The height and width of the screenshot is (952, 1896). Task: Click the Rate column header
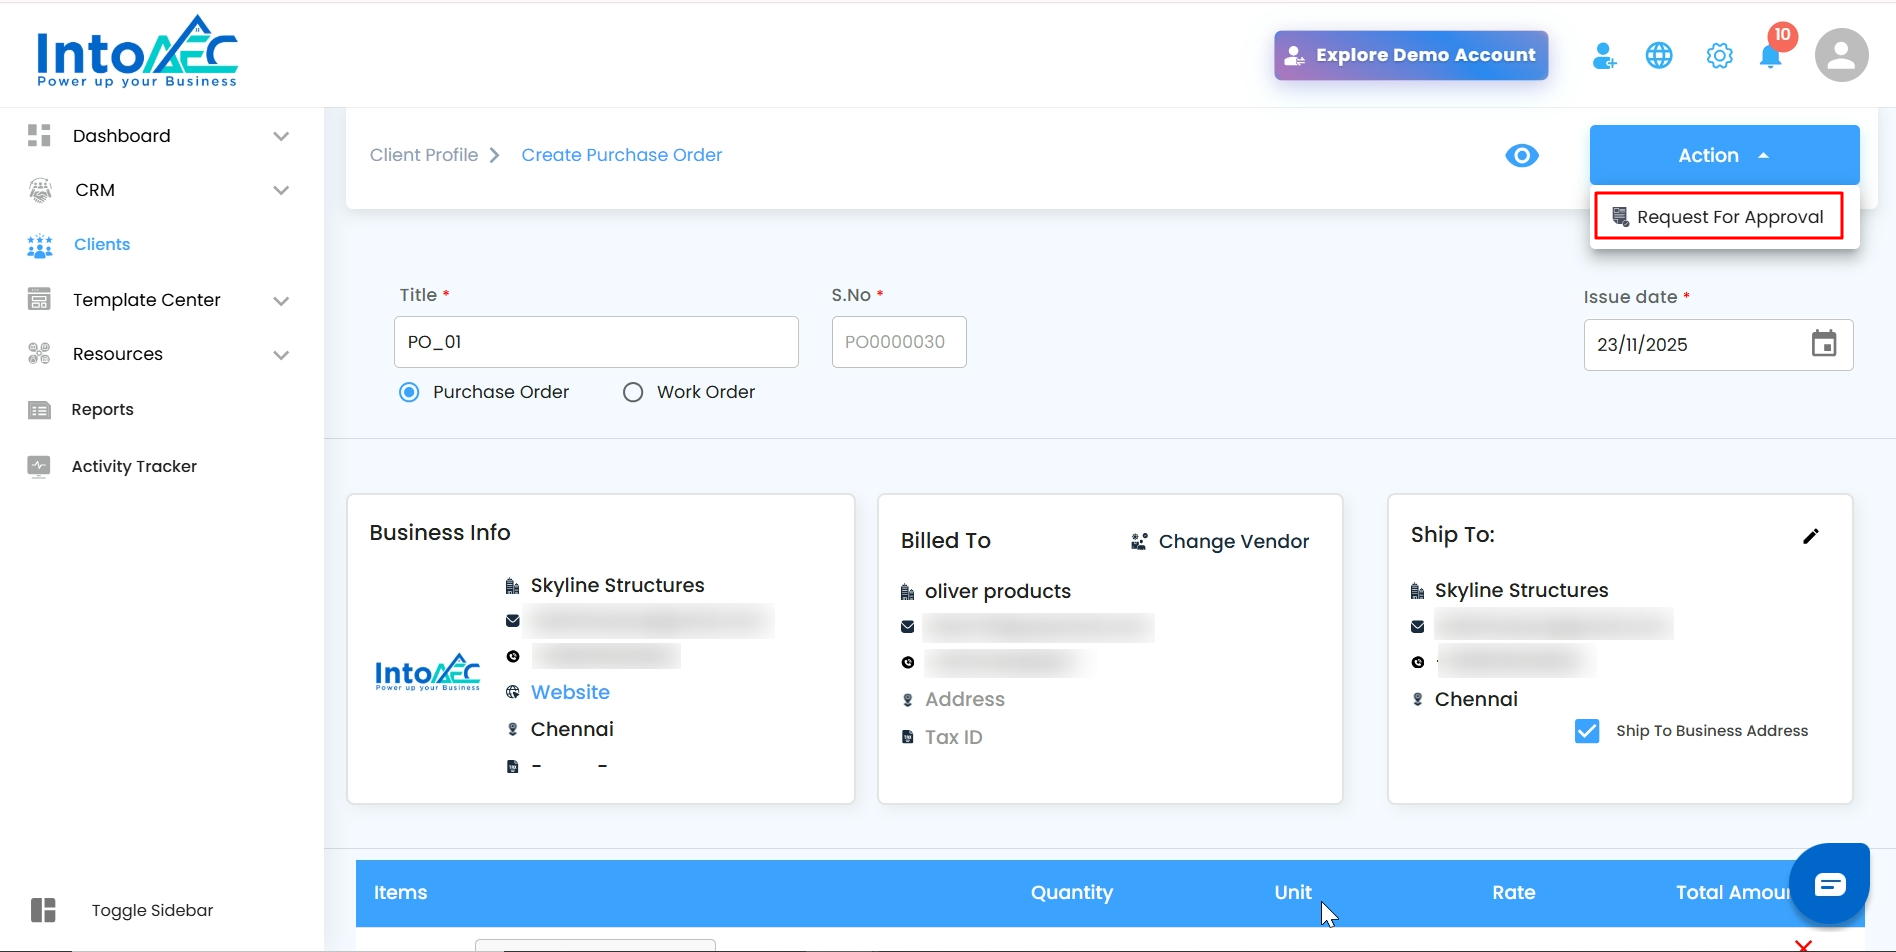pyautogui.click(x=1514, y=893)
